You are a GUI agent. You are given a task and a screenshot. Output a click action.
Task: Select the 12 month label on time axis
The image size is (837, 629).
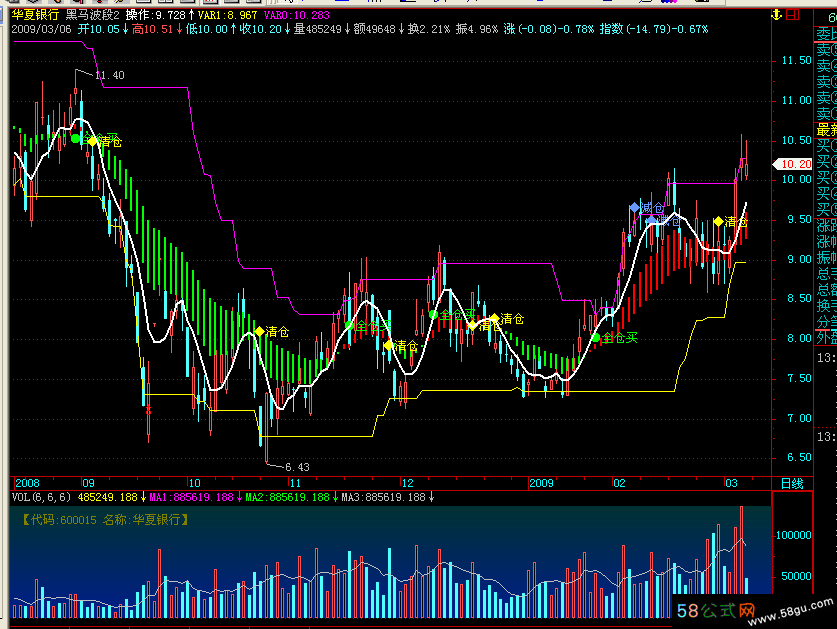pyautogui.click(x=407, y=483)
